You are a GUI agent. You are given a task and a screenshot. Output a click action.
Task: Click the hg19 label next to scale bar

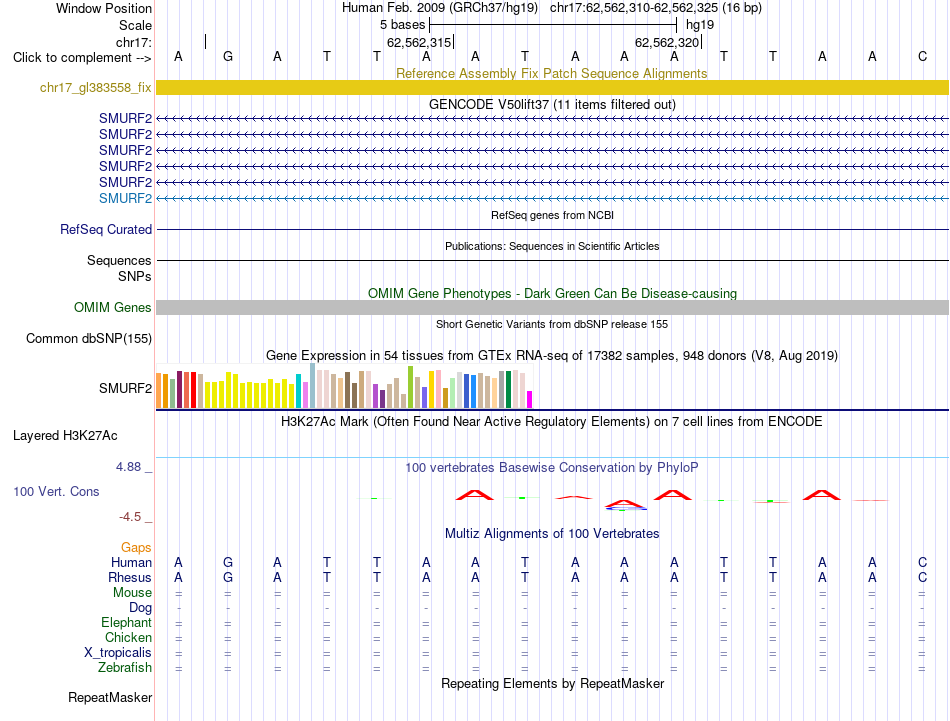[x=700, y=25]
